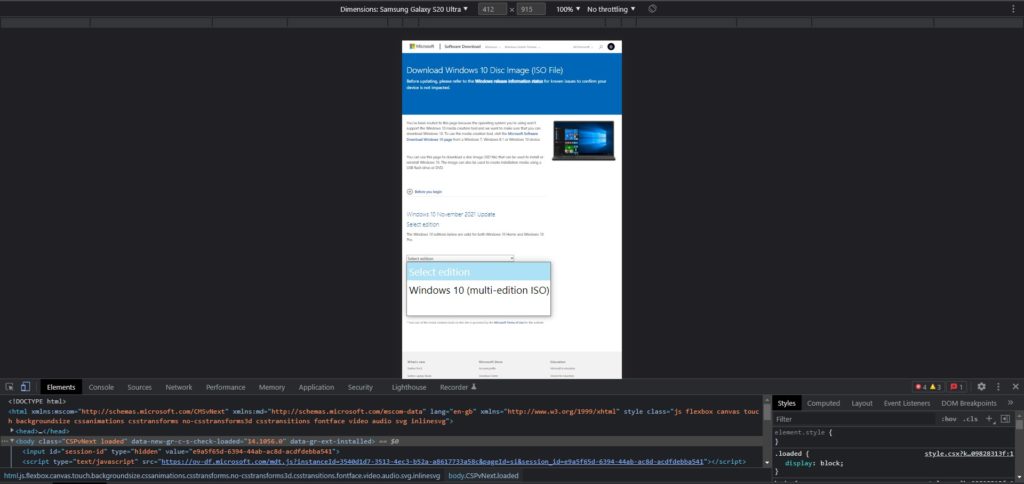Click the laptop image on the page
1024x484 pixels.
coord(583,140)
